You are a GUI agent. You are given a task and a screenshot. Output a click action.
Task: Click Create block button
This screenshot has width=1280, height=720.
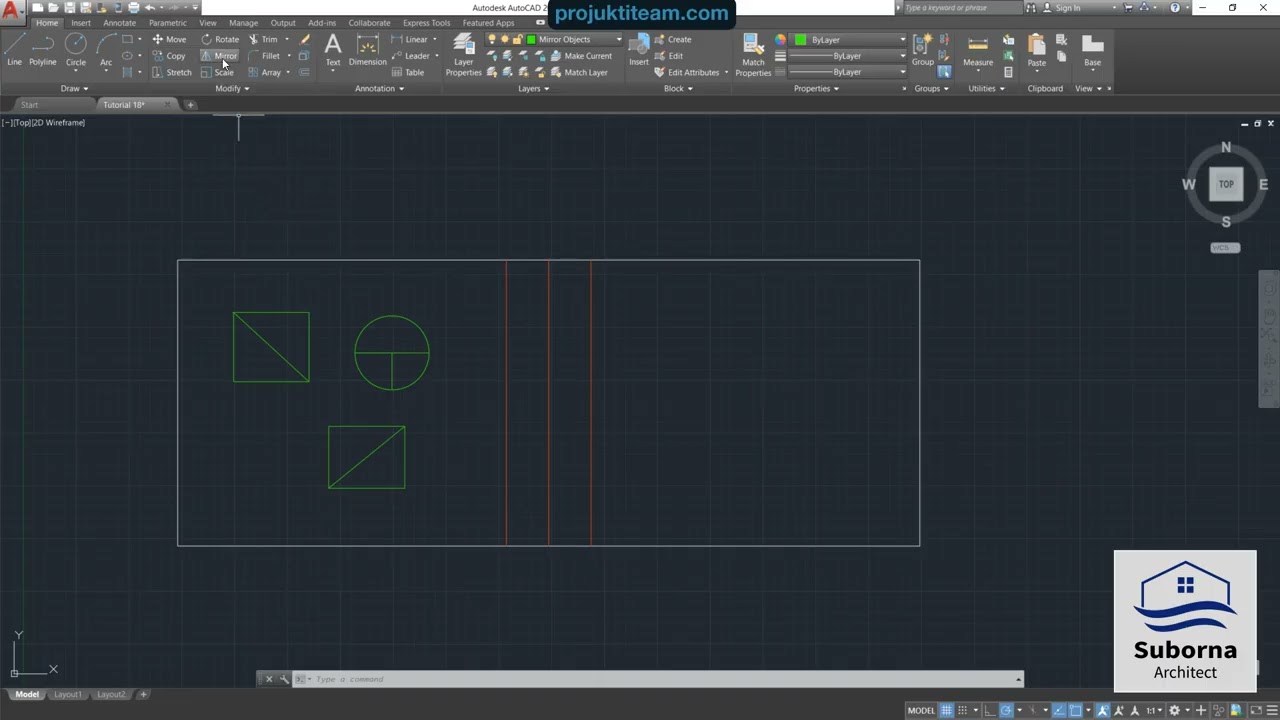coord(673,39)
